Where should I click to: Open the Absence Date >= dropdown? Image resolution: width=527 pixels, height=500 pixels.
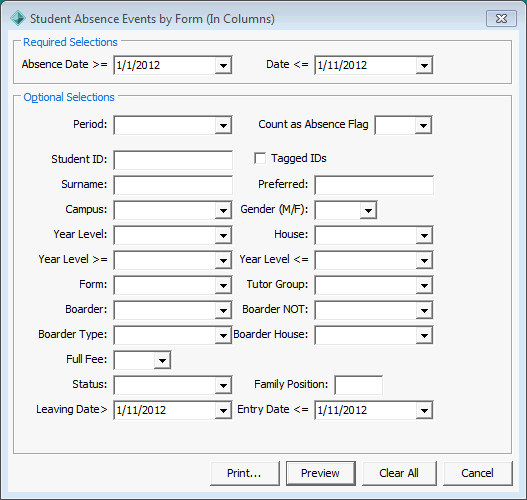(223, 65)
